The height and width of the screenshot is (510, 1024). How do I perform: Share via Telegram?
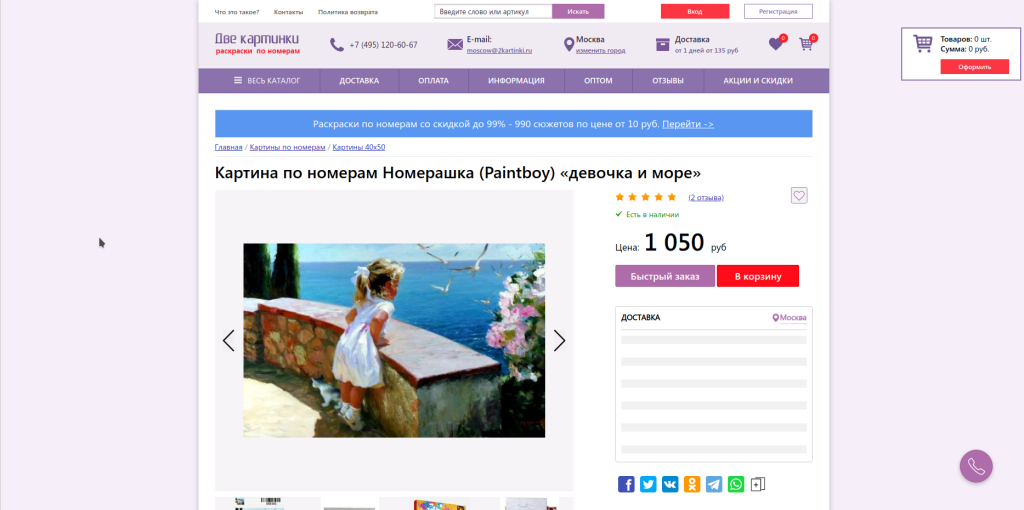tap(714, 484)
